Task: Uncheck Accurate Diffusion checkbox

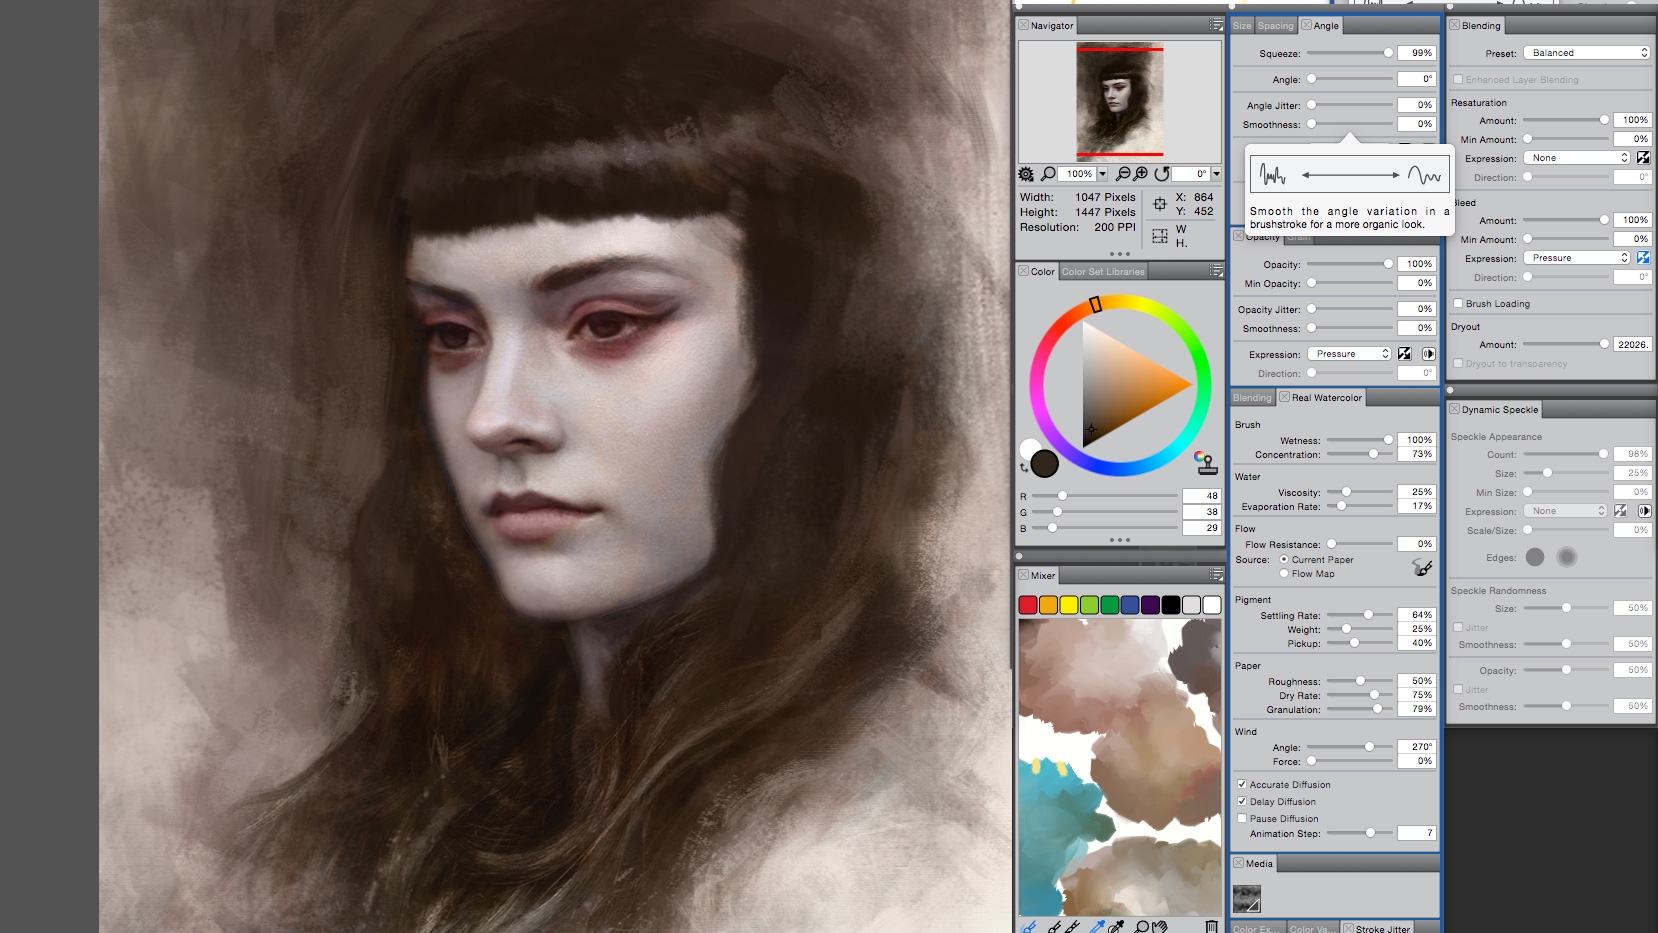Action: [x=1242, y=784]
